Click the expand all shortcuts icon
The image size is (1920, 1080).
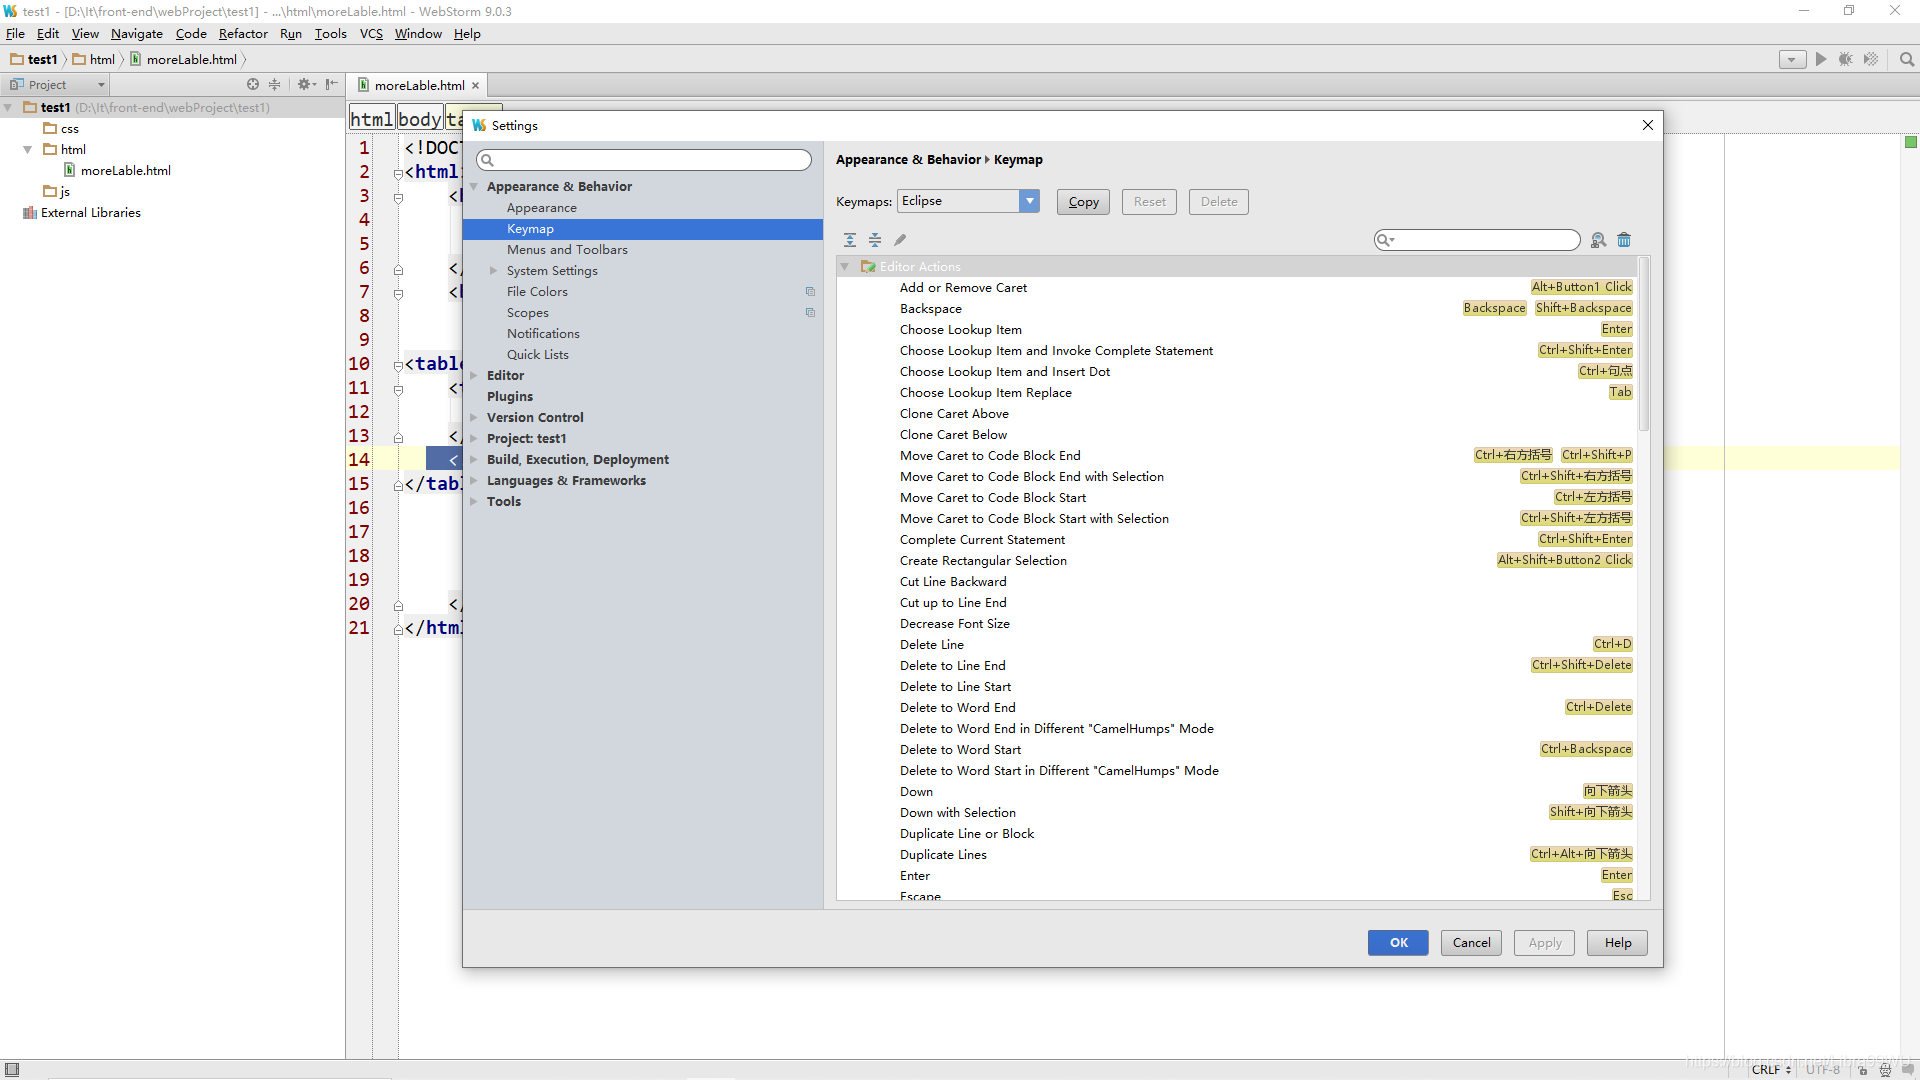pyautogui.click(x=851, y=239)
